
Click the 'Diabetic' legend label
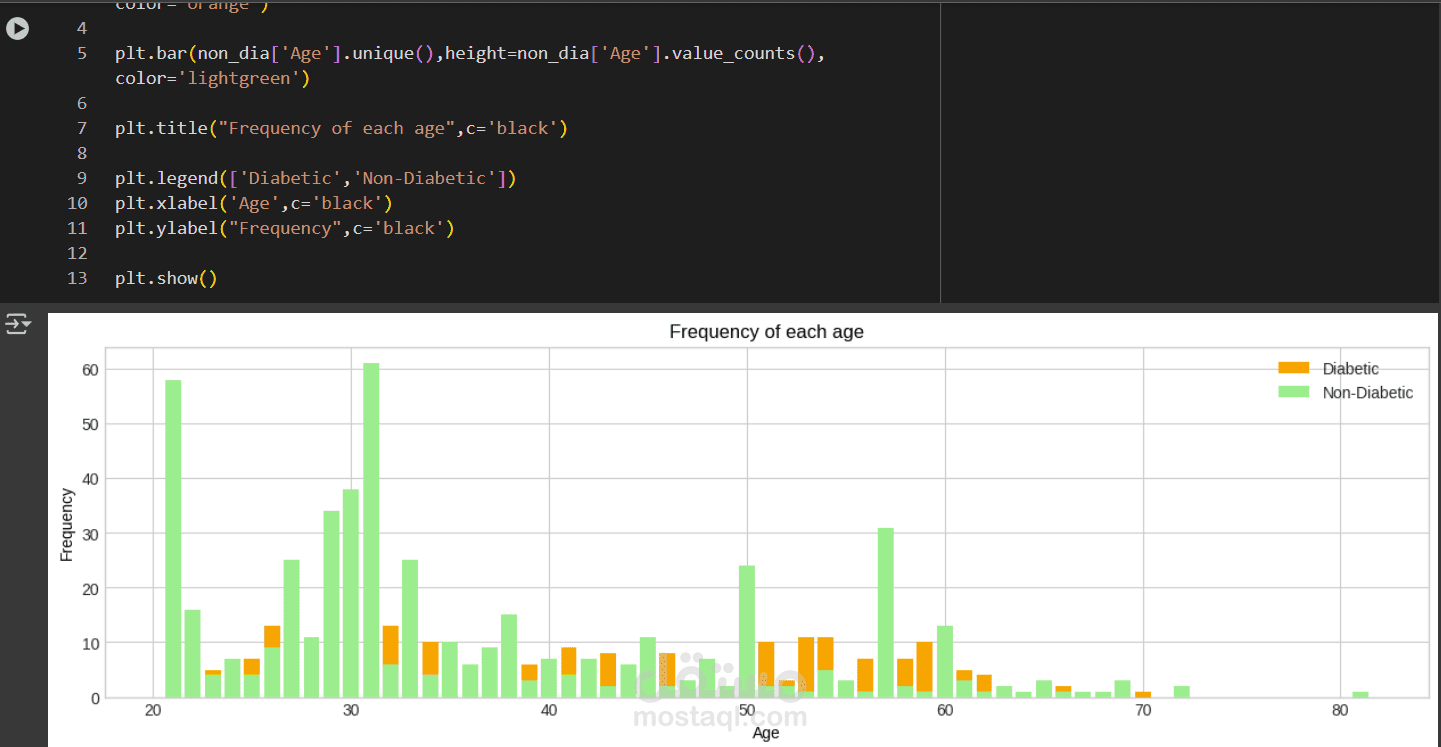coord(1350,369)
